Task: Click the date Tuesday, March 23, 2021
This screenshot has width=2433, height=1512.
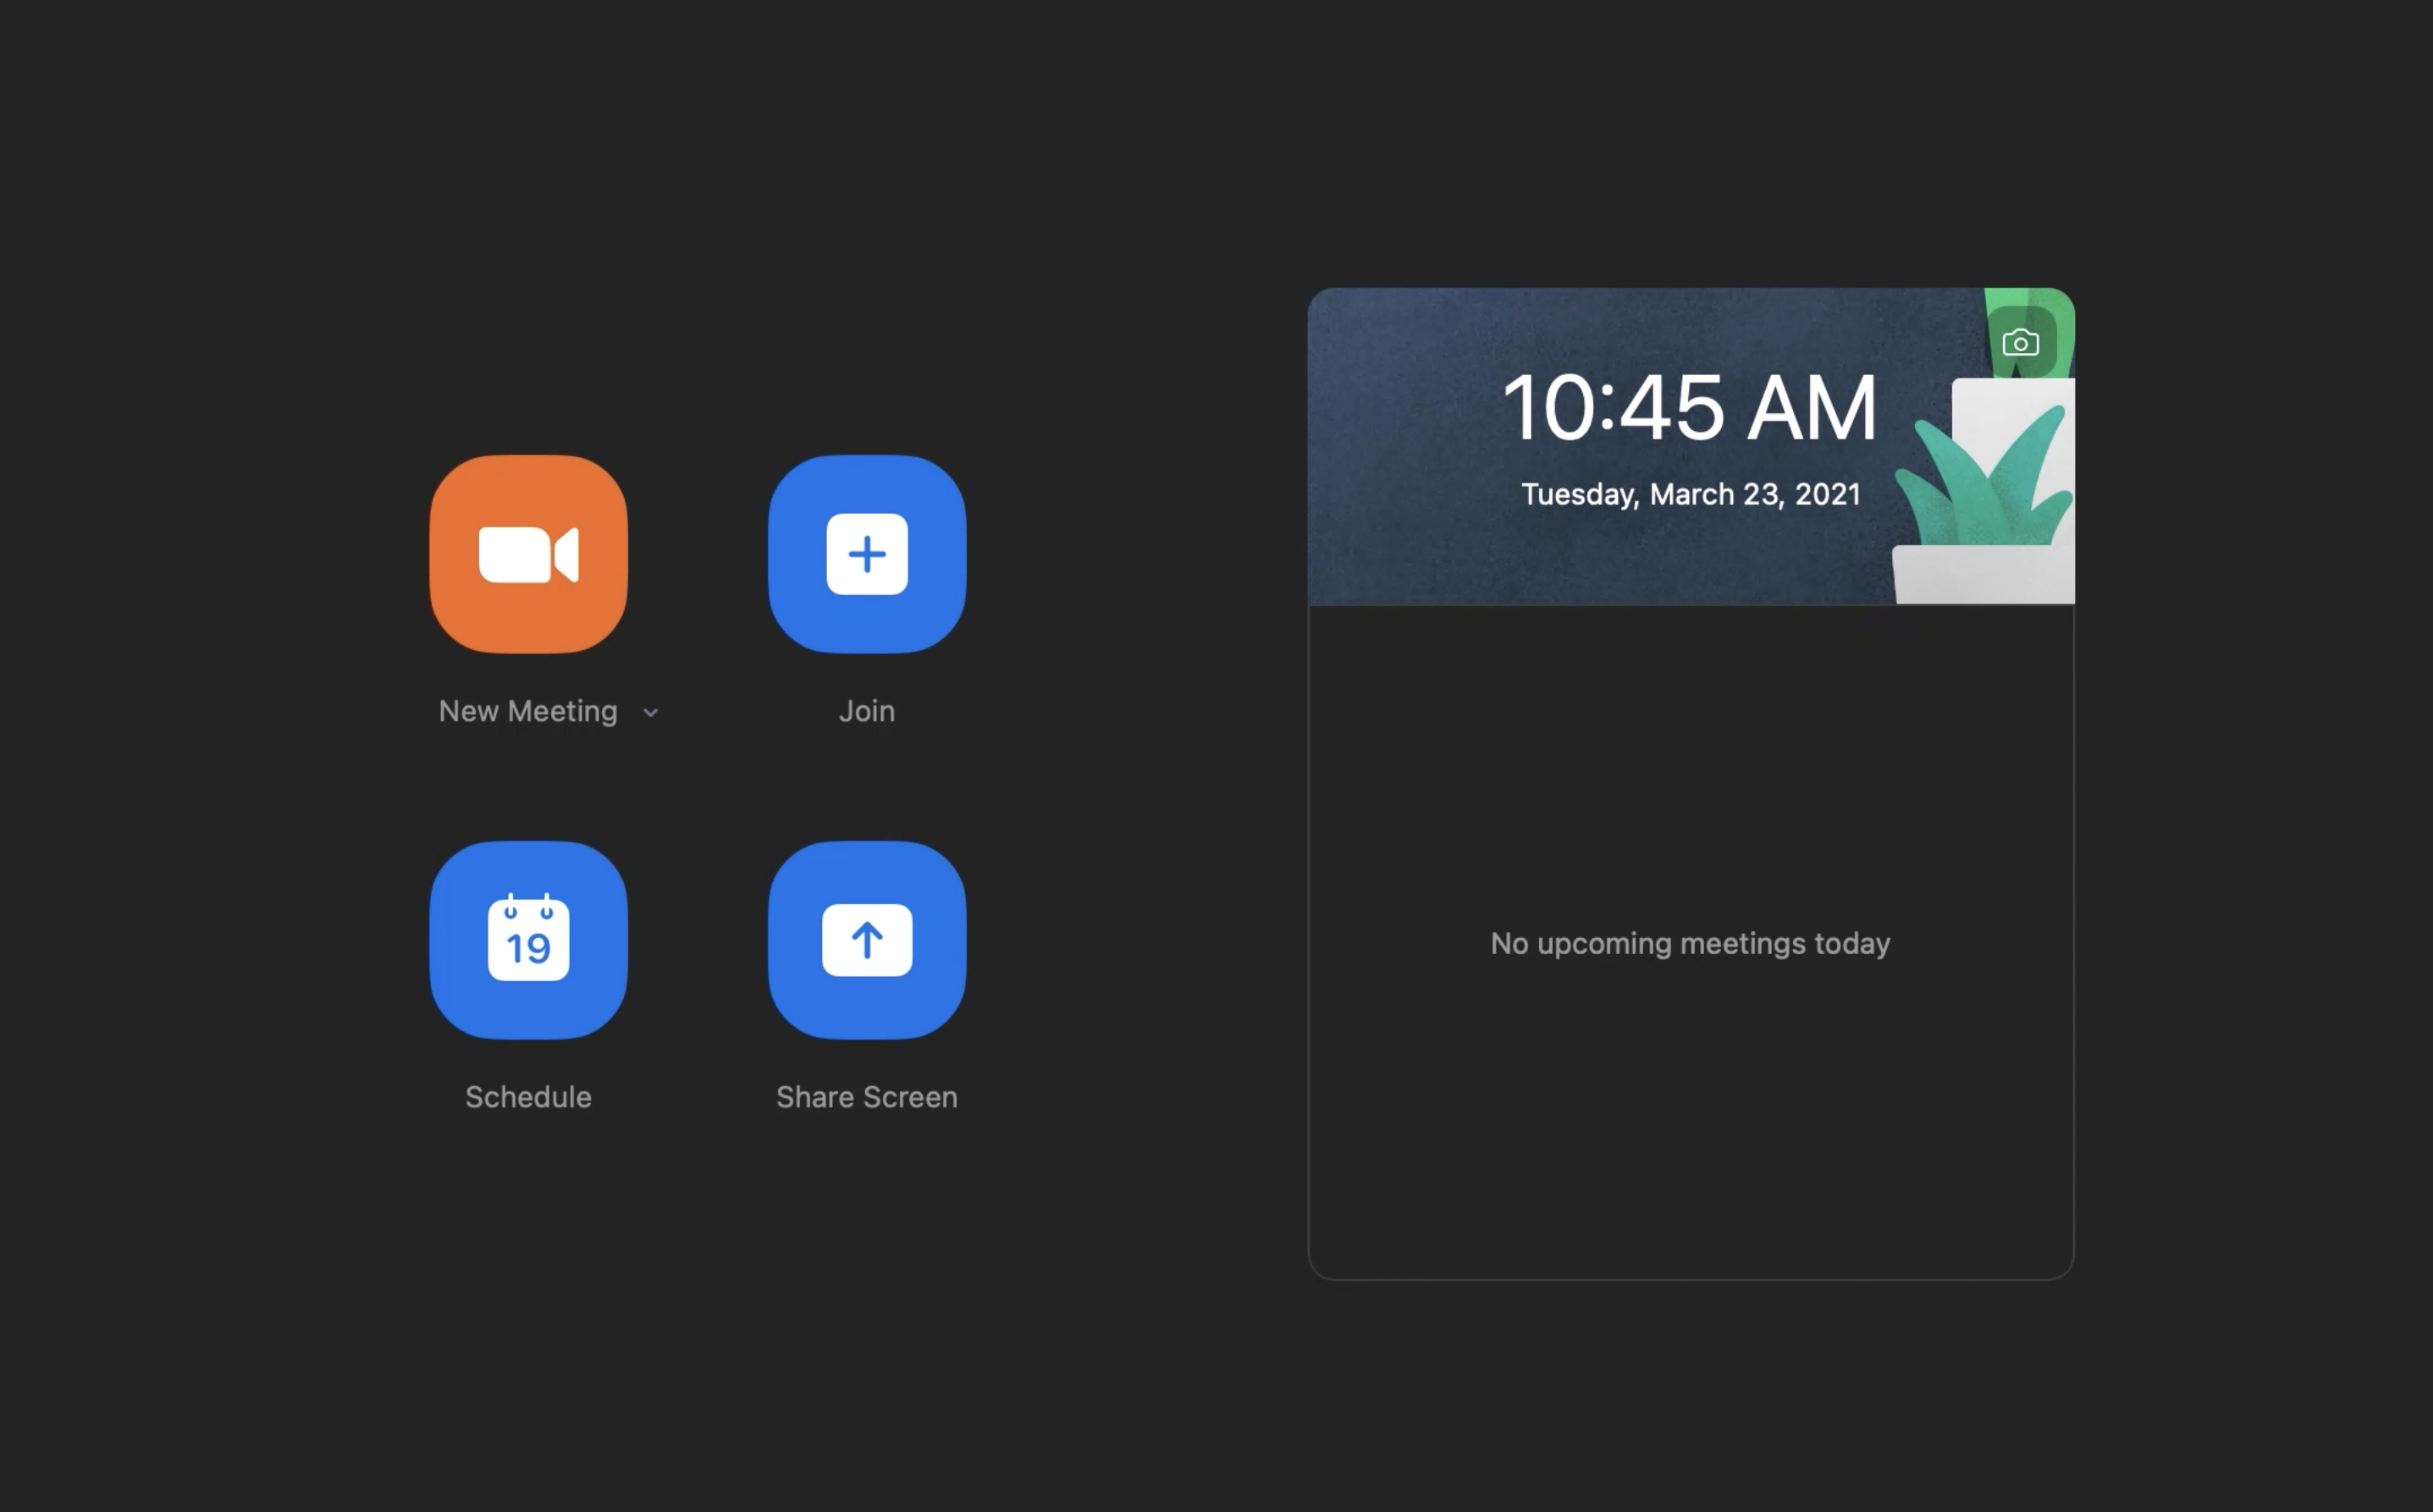Action: 1690,494
